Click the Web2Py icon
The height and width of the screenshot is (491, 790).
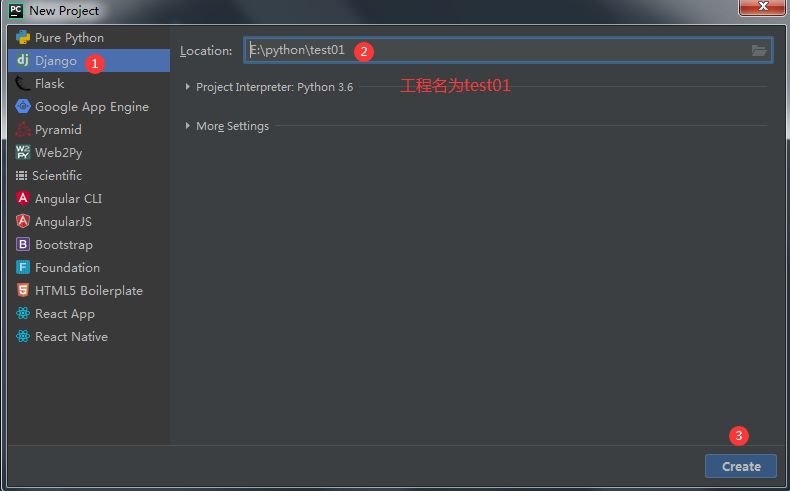[23, 152]
